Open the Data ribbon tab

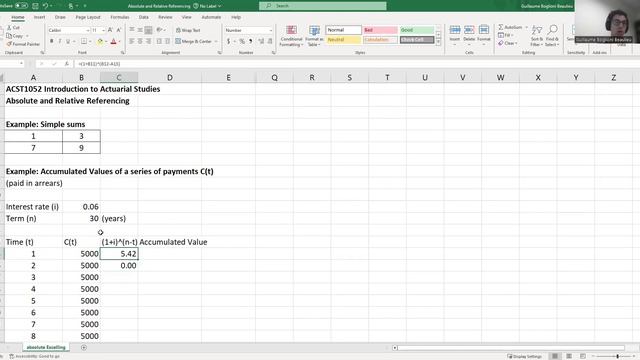pyautogui.click(x=143, y=17)
